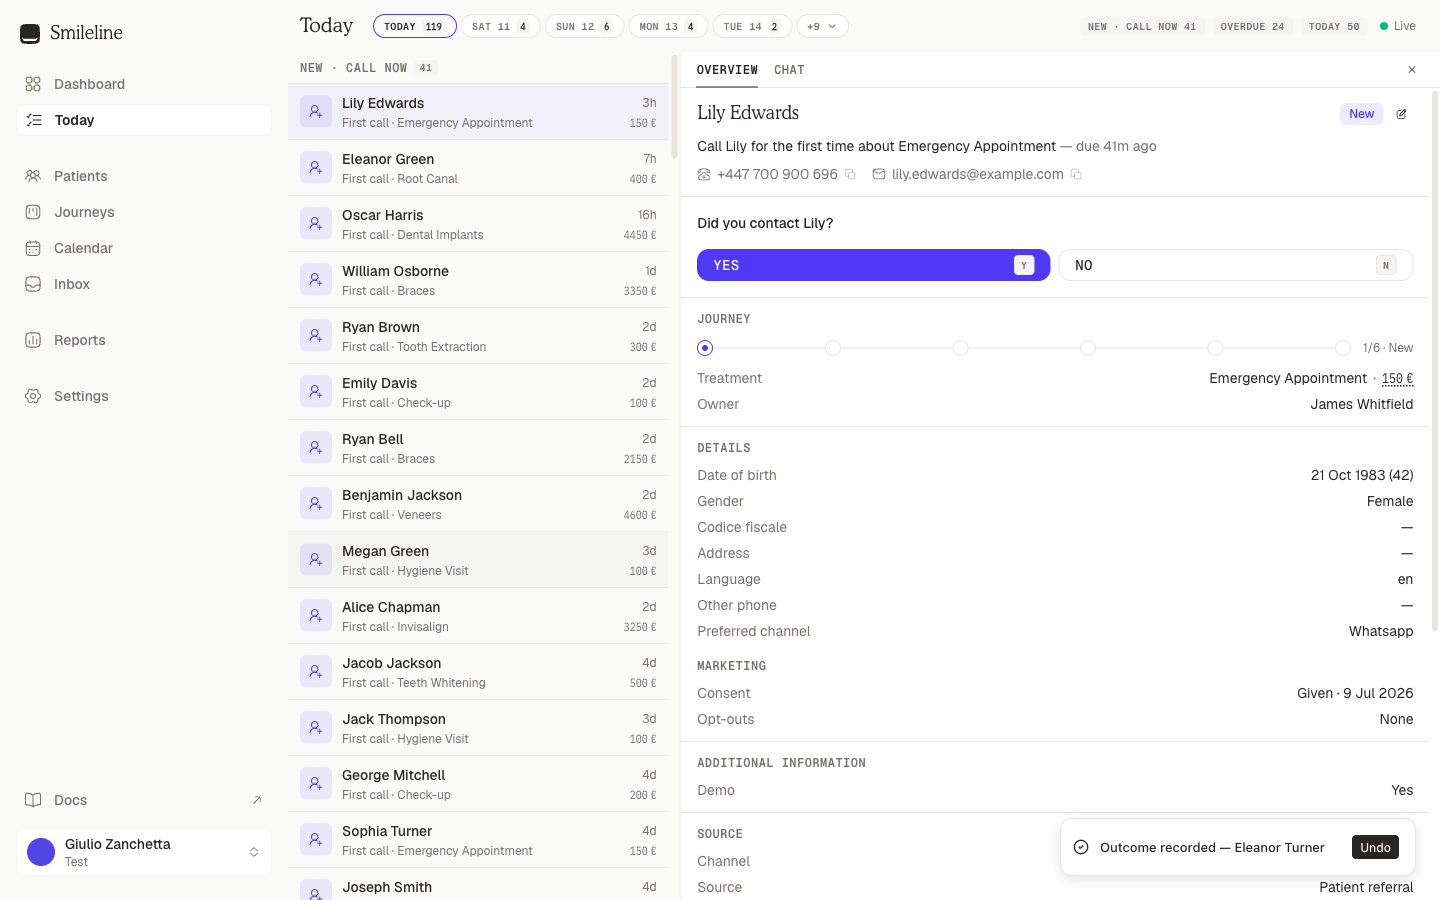1440x900 pixels.
Task: Select sixth journey stage dot
Action: pyautogui.click(x=1343, y=348)
